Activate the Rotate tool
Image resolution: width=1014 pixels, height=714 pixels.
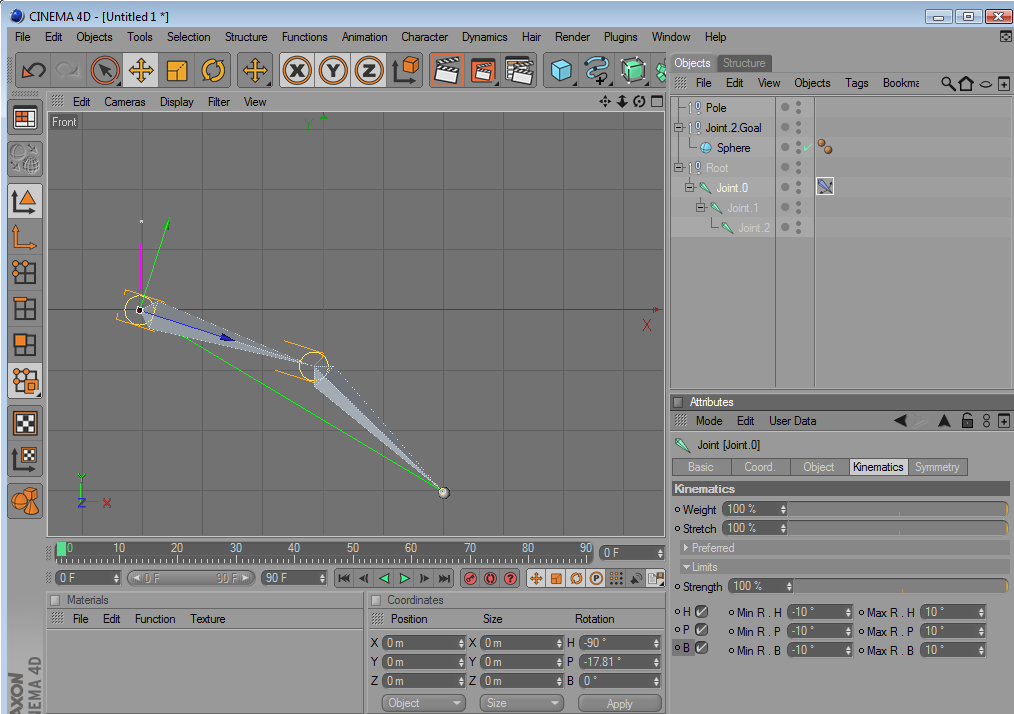point(213,70)
